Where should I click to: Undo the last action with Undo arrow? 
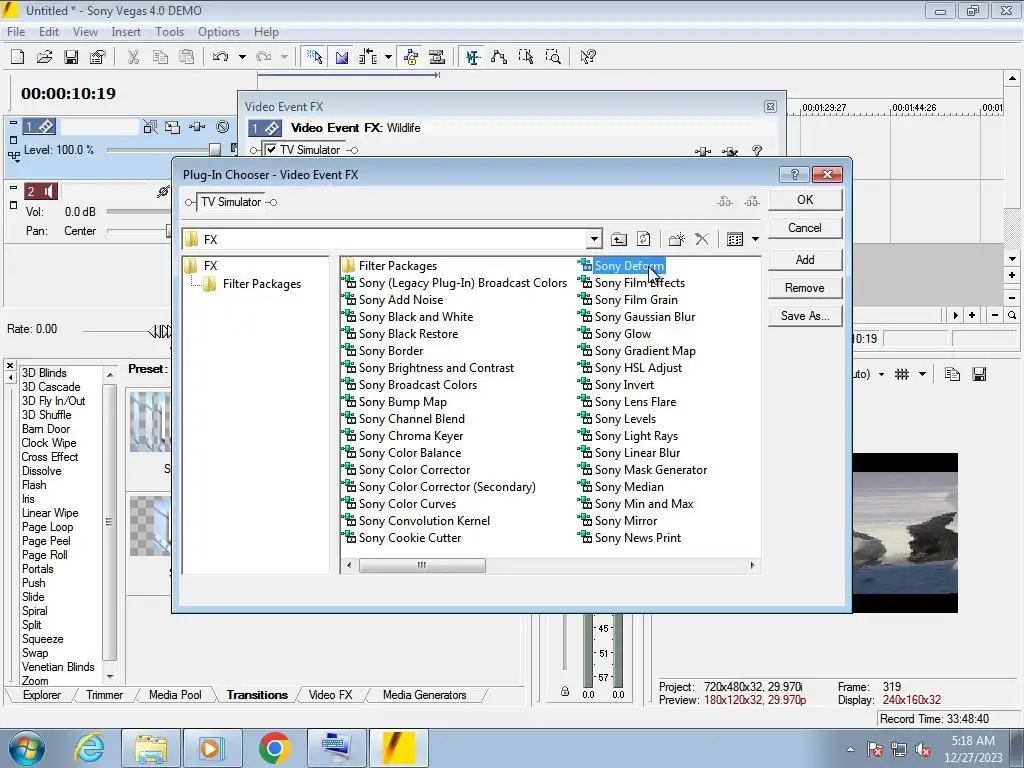[220, 57]
